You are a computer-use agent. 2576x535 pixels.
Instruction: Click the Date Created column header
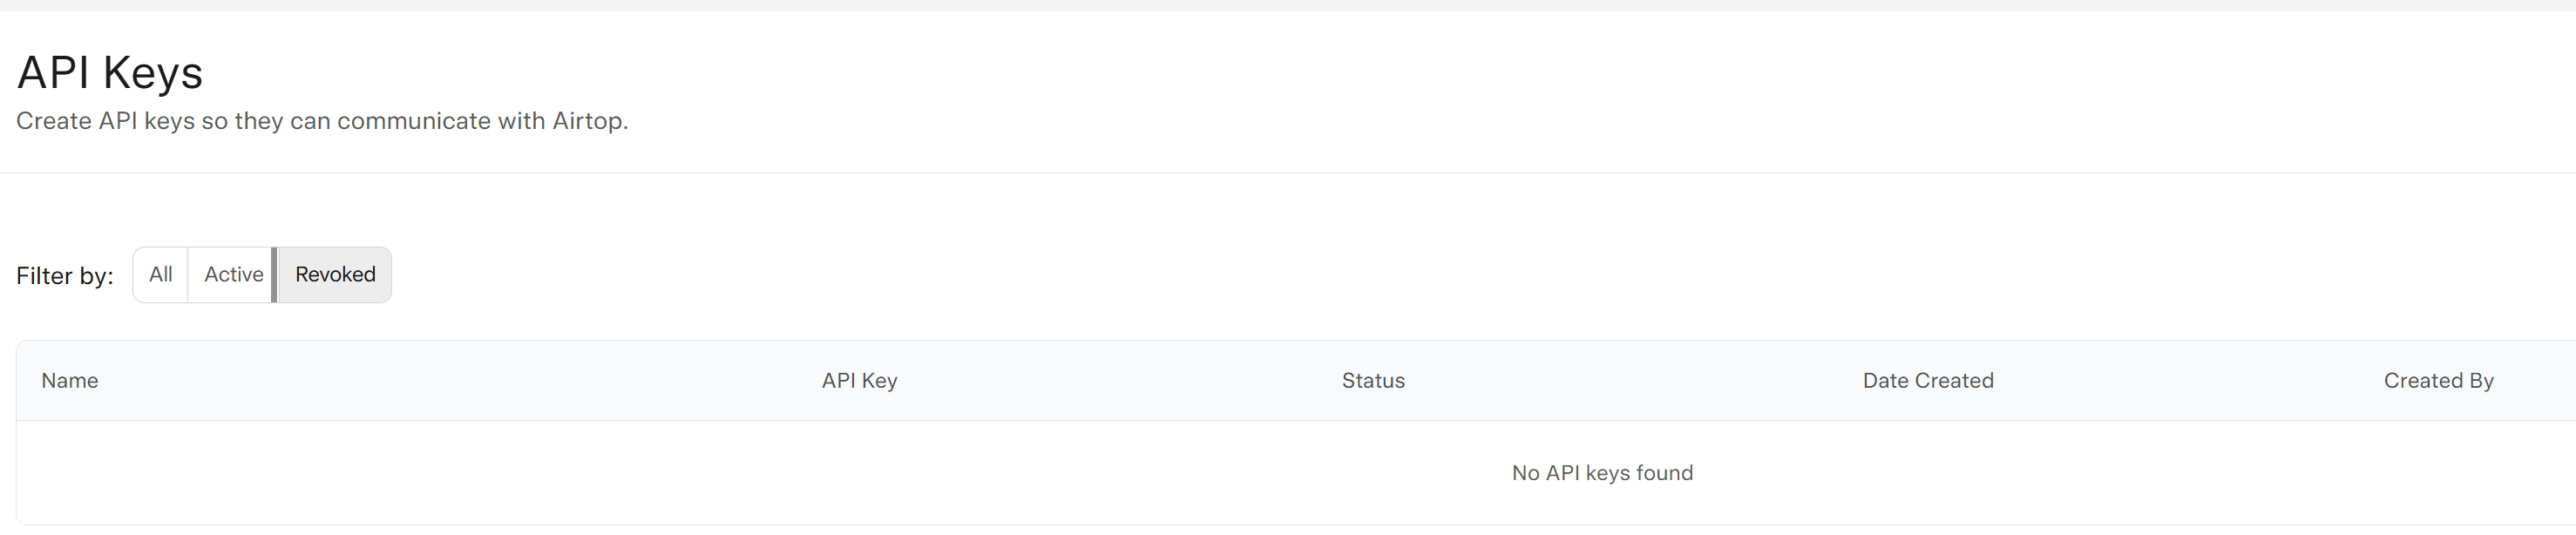click(1927, 381)
